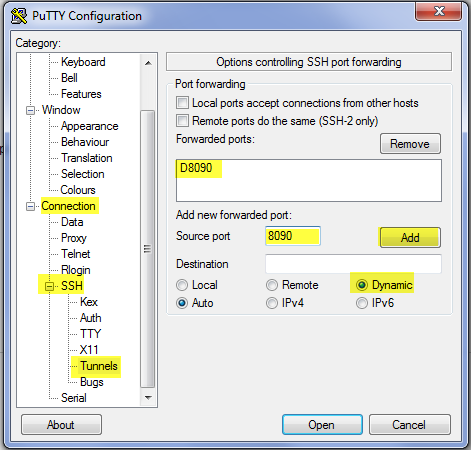Open the Telnet category
Image resolution: width=471 pixels, height=450 pixels.
(75, 254)
